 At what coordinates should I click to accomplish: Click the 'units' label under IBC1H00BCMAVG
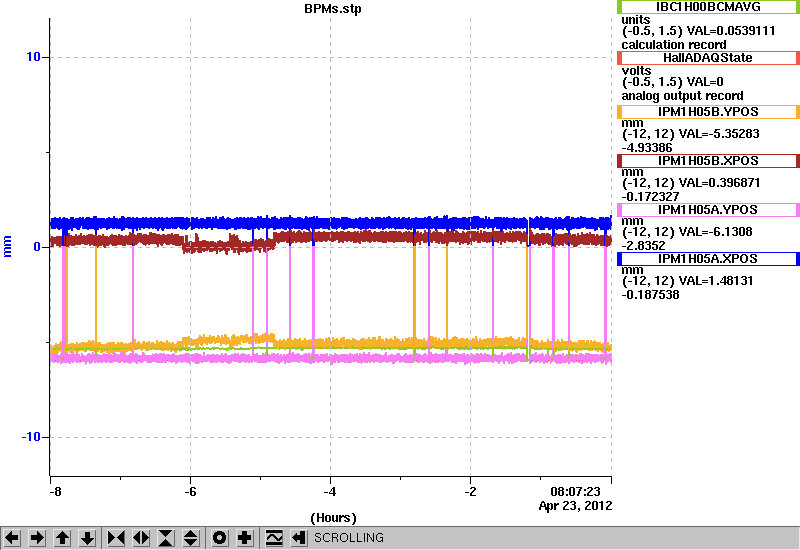636,20
